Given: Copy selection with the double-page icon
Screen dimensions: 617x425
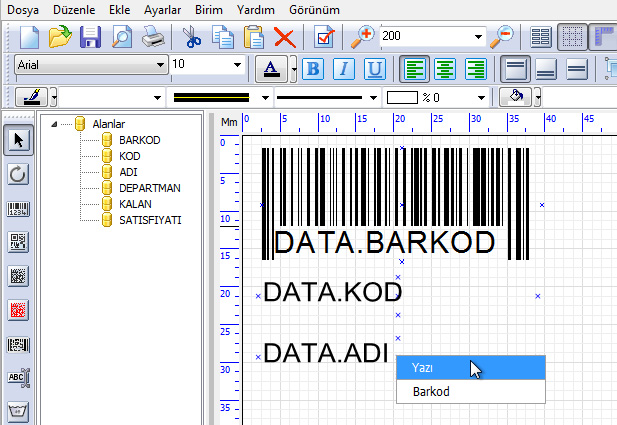Looking at the screenshot, I should 223,37.
